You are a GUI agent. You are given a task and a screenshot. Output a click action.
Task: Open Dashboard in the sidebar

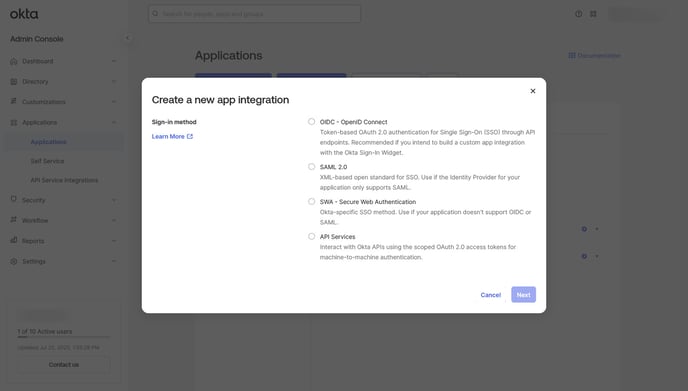click(x=38, y=61)
